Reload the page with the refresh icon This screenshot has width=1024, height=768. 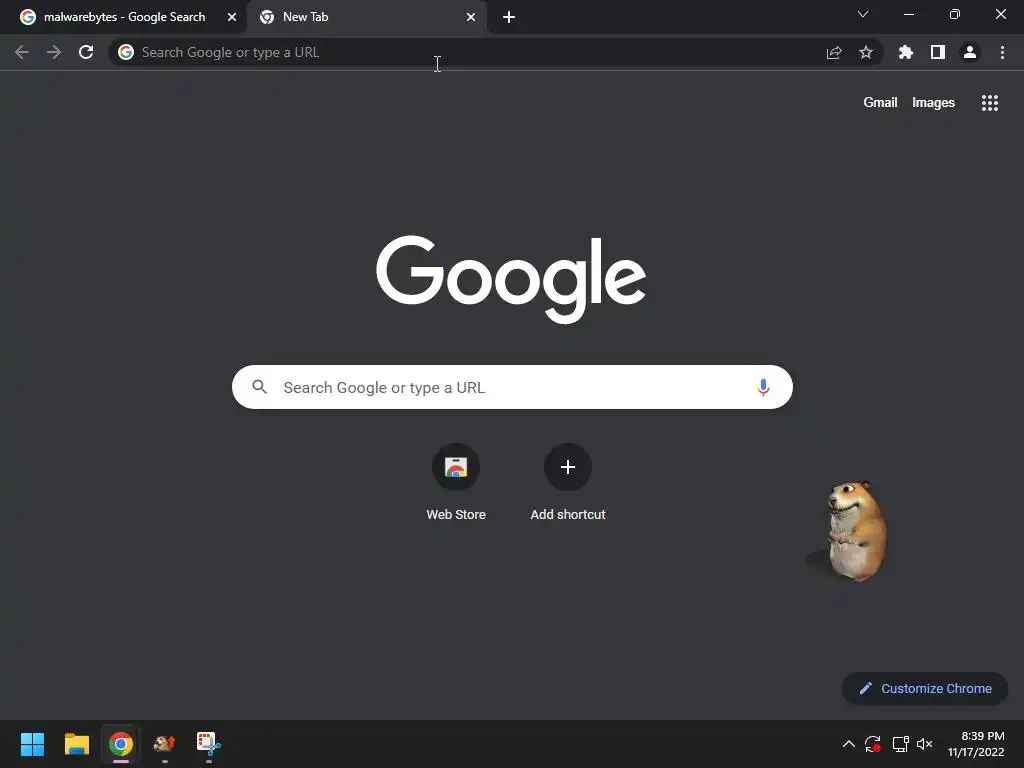(86, 52)
